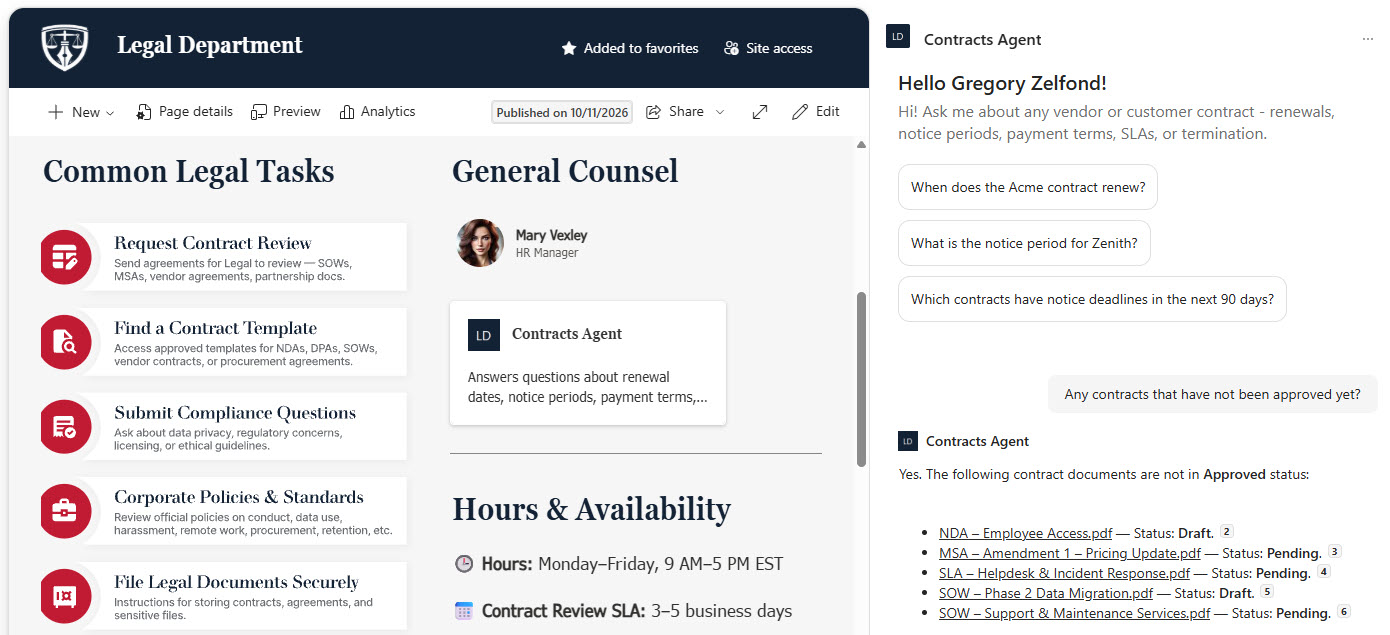Expand the New dropdown chevron
The width and height of the screenshot is (1390, 635).
(110, 113)
